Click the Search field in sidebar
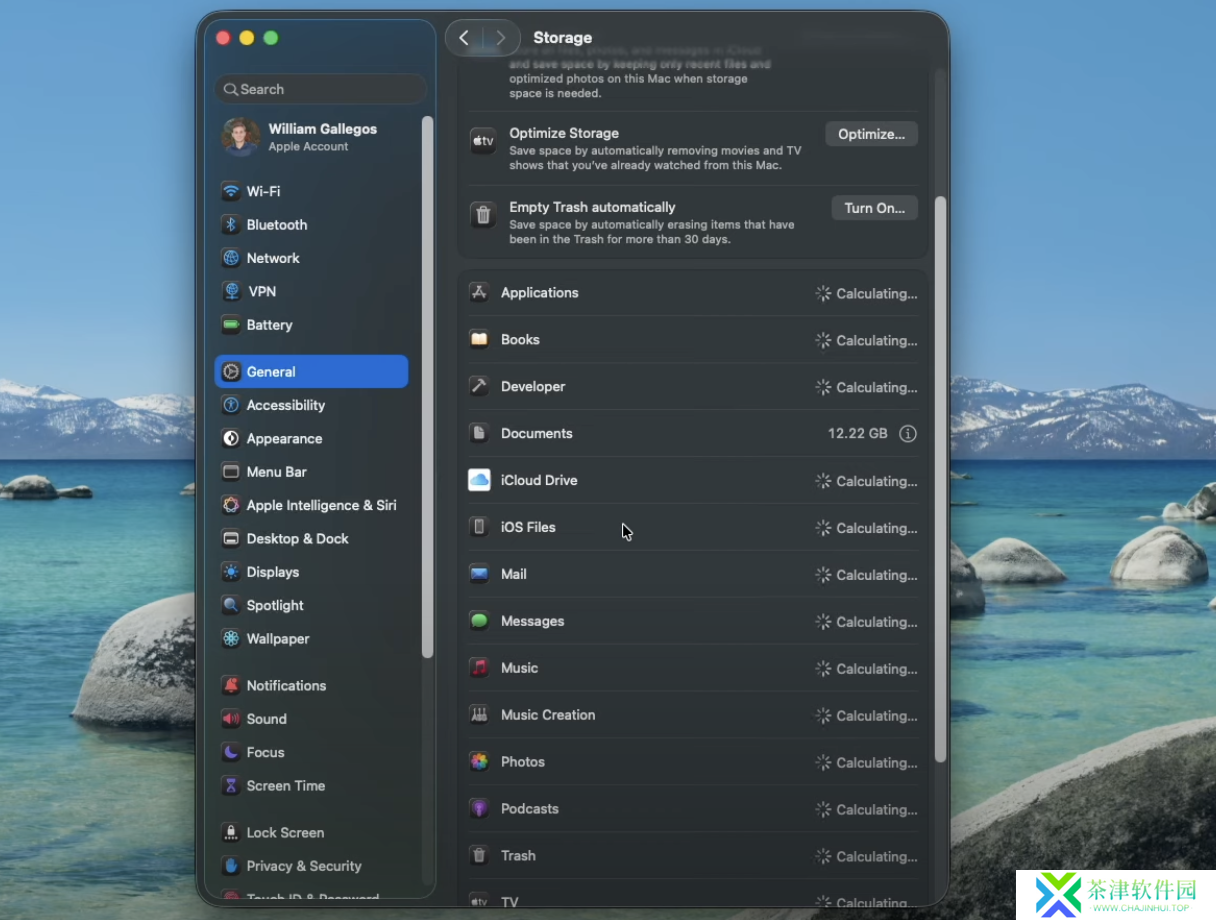1216x920 pixels. 320,89
